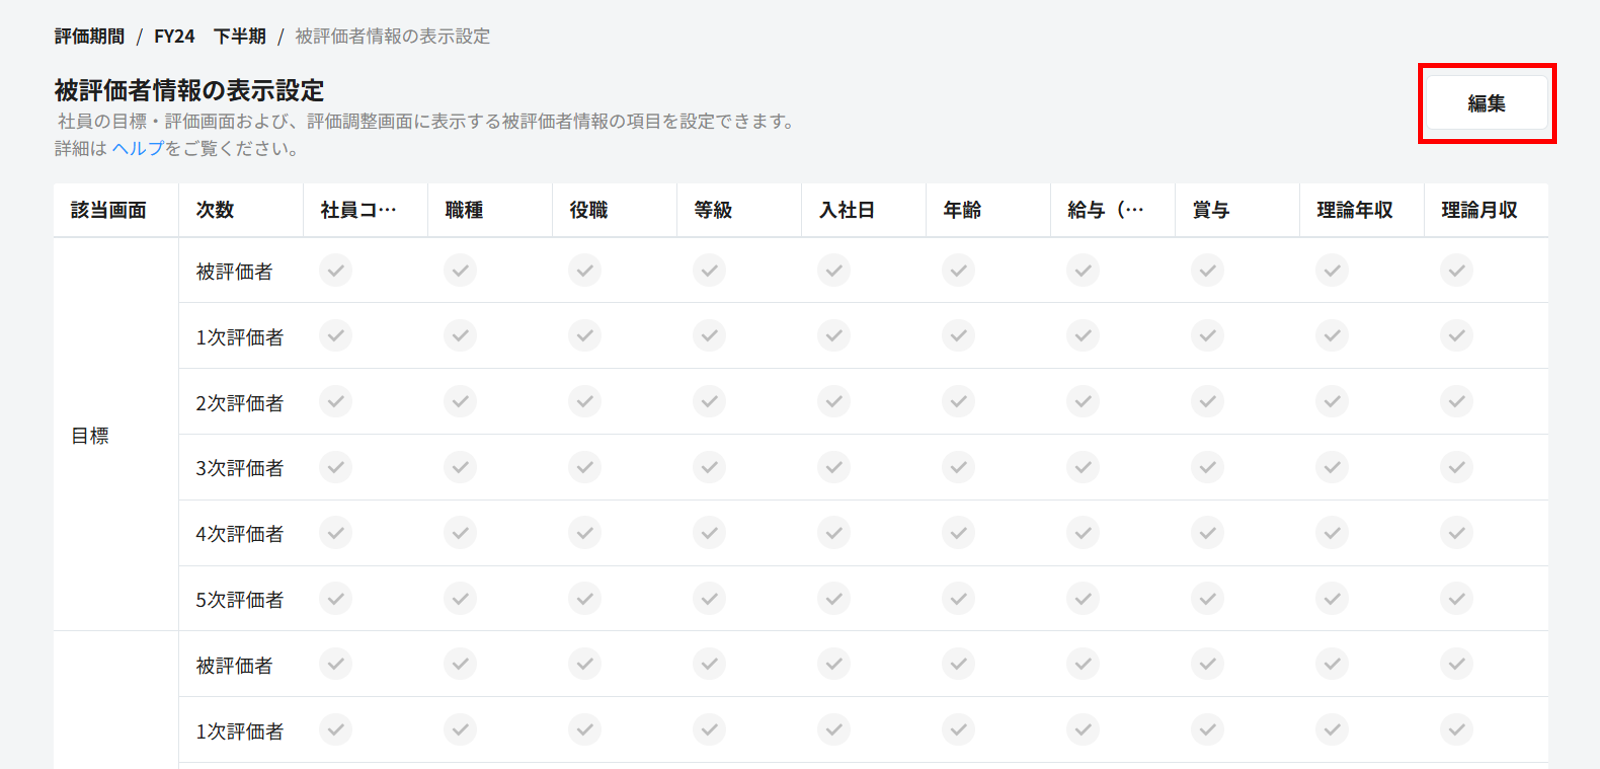Toggle 職種 check for 目標 1次評価者 row
The height and width of the screenshot is (769, 1600).
coord(460,336)
